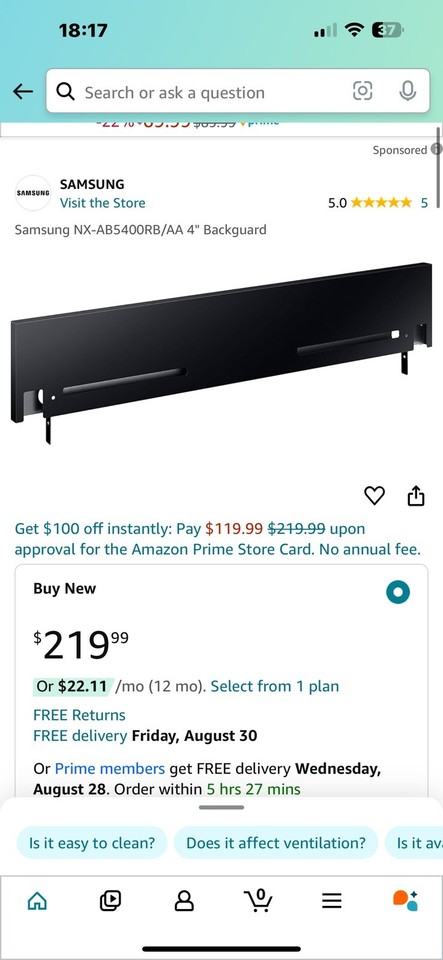Tap the share icon
Screen dimensions: 443x960
pyautogui.click(x=415, y=496)
